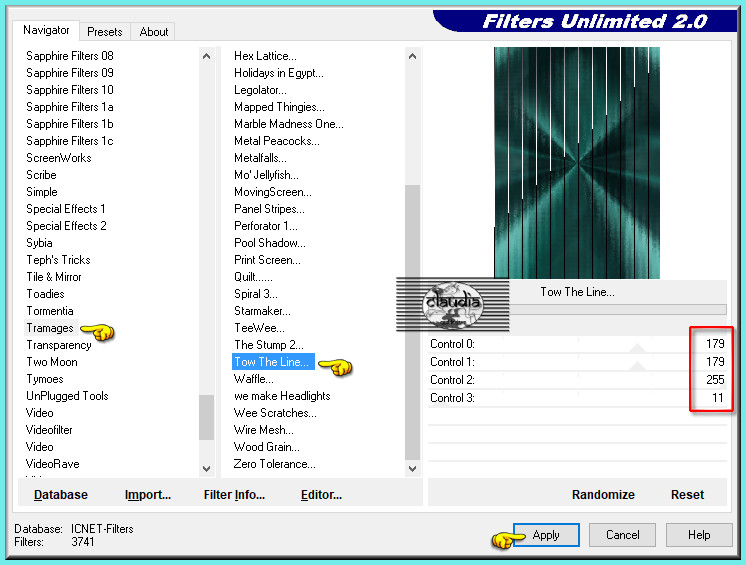Pick Teph's Tricks category

point(59,260)
